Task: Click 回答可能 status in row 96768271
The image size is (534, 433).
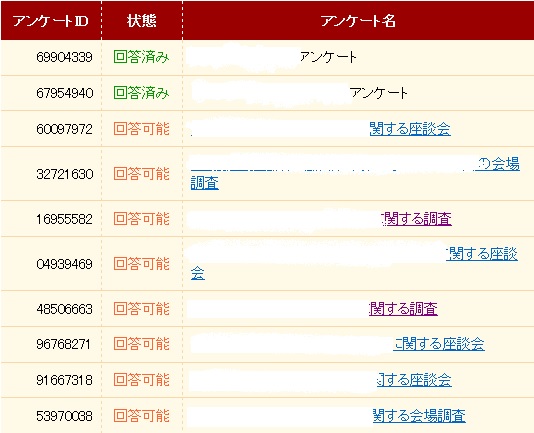Action: click(x=141, y=344)
